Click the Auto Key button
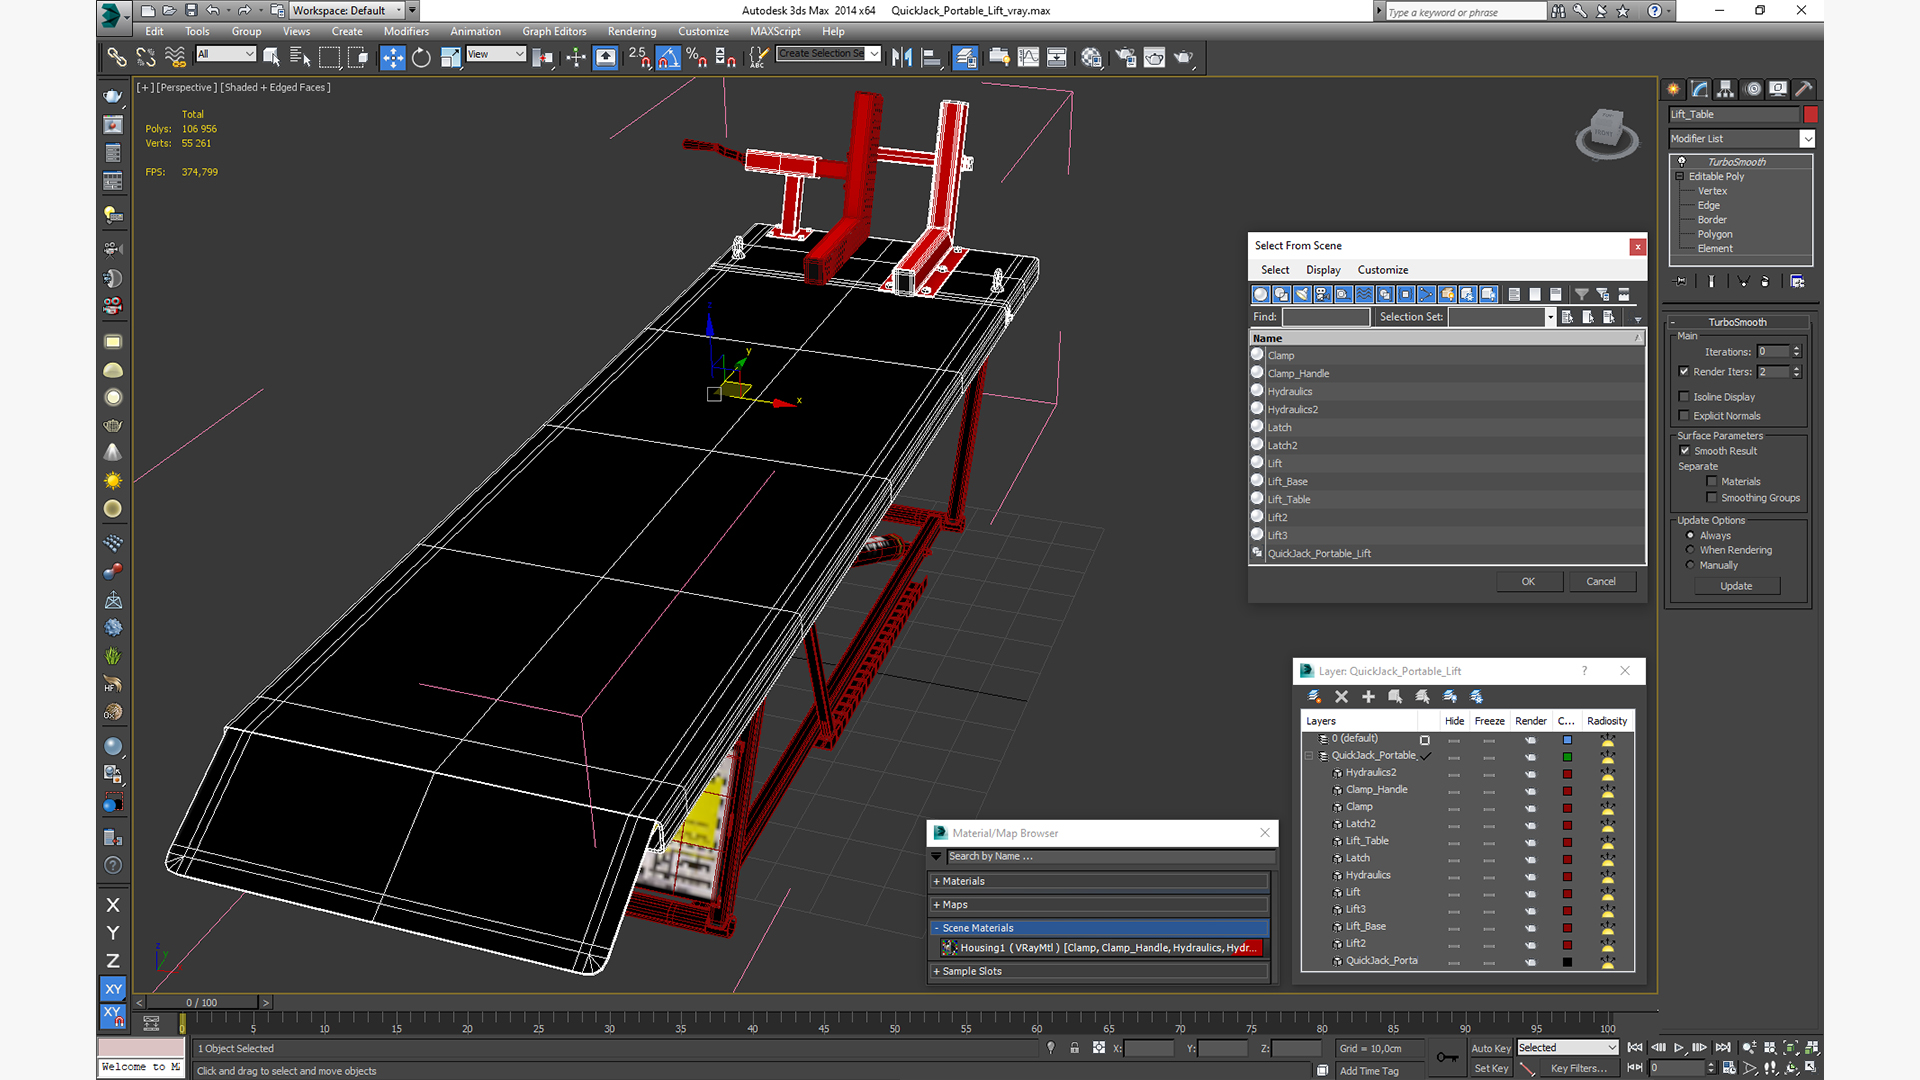1920x1080 pixels. pos(1491,1048)
